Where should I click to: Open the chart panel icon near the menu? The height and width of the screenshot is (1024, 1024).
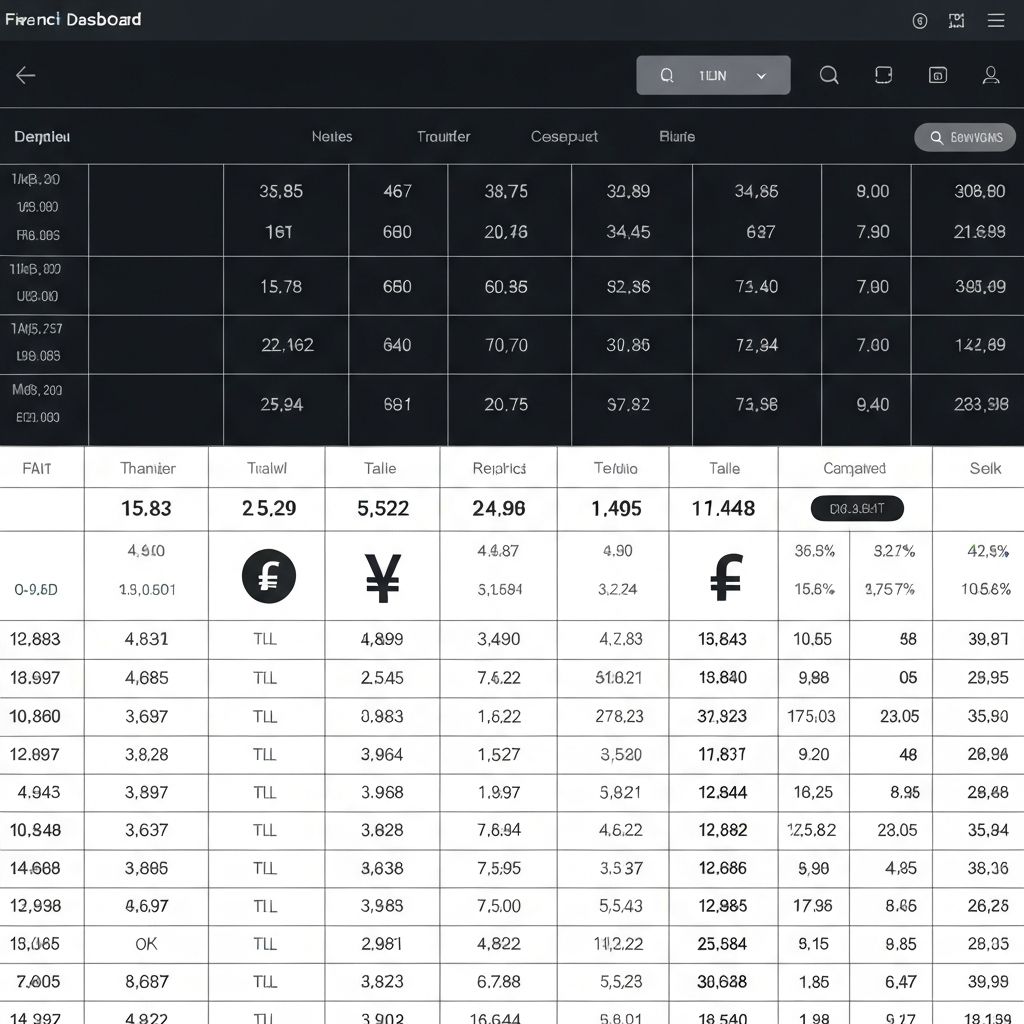(956, 19)
